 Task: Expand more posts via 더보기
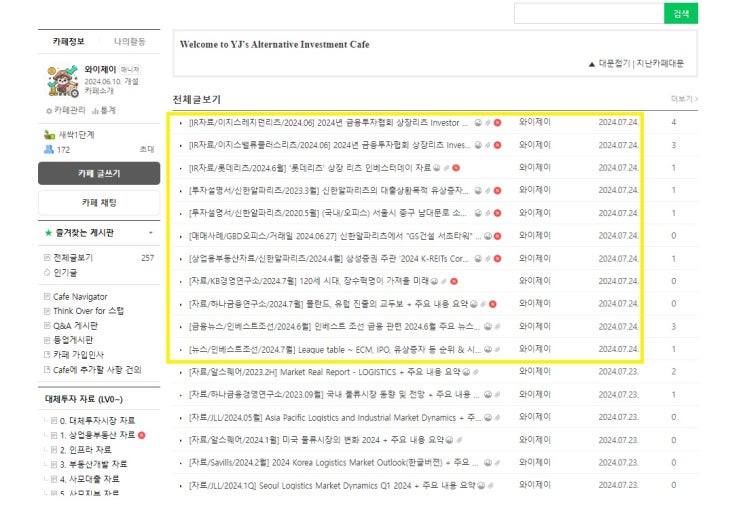684,99
